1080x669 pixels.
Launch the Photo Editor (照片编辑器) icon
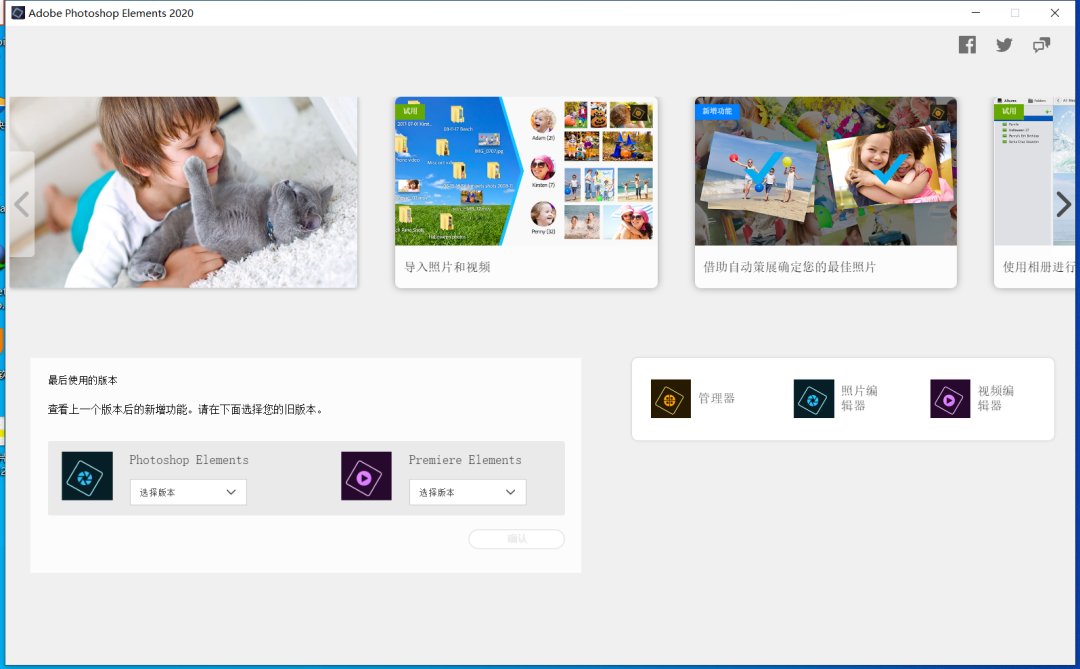pyautogui.click(x=813, y=398)
